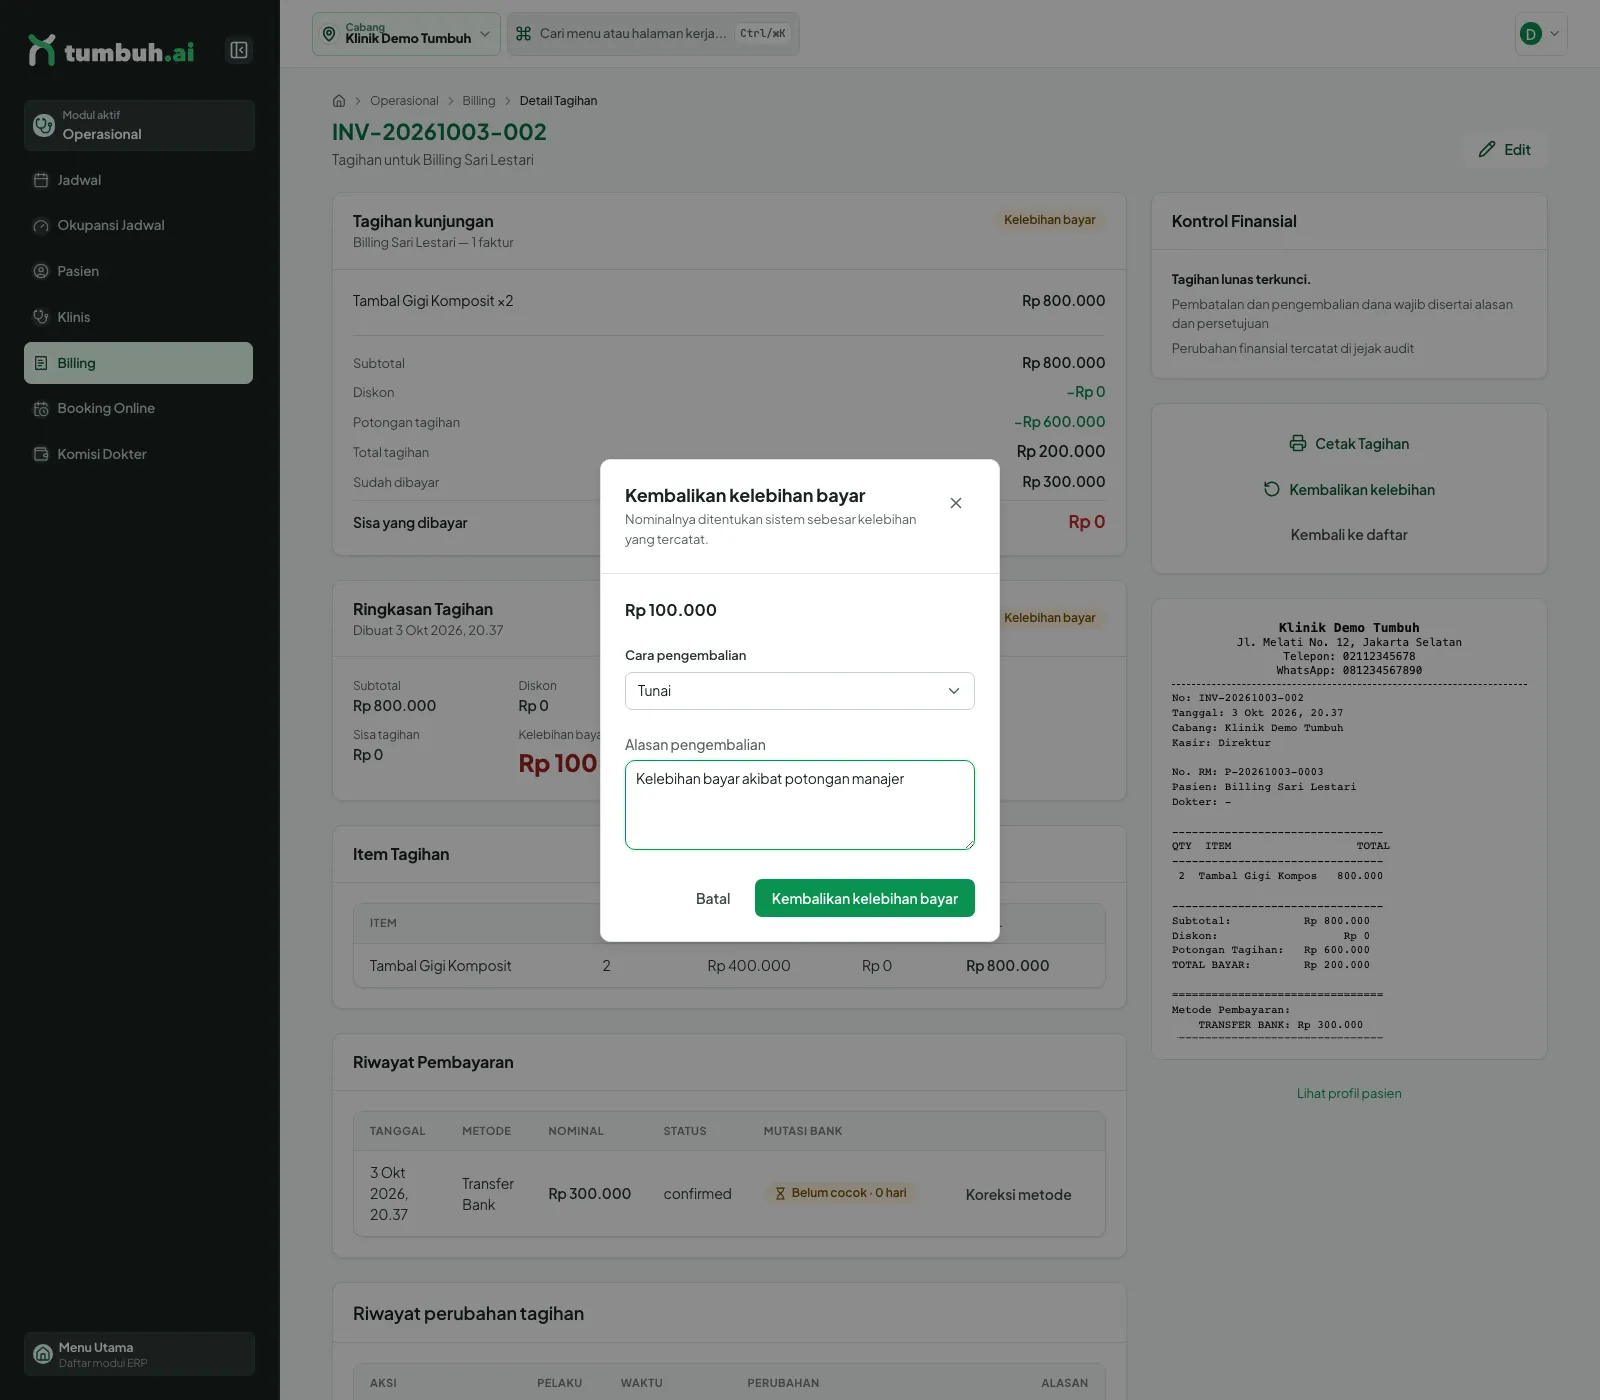Click the Modul aktif Operasional card
Viewport: 1600px width, 1400px height.
139,125
